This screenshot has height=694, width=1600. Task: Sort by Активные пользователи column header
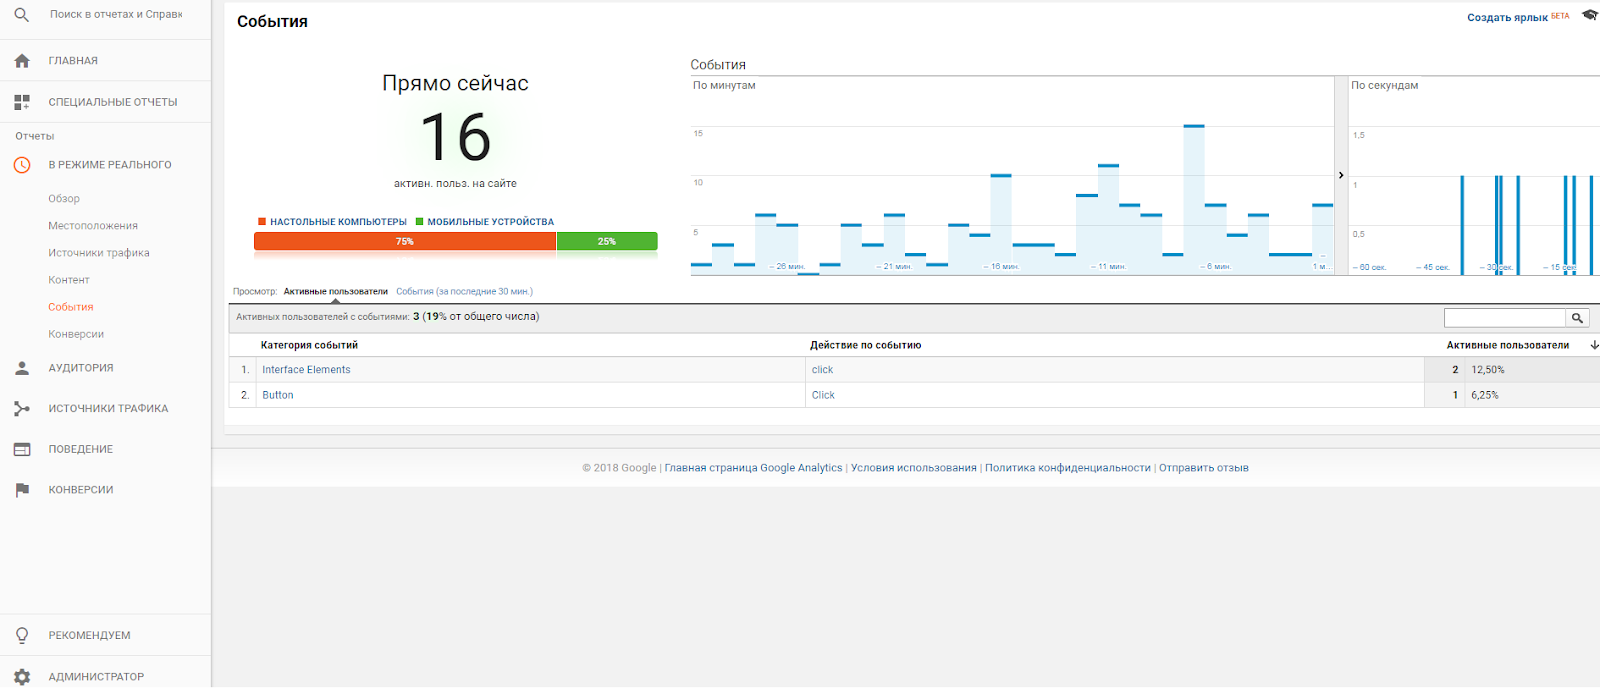point(1507,345)
